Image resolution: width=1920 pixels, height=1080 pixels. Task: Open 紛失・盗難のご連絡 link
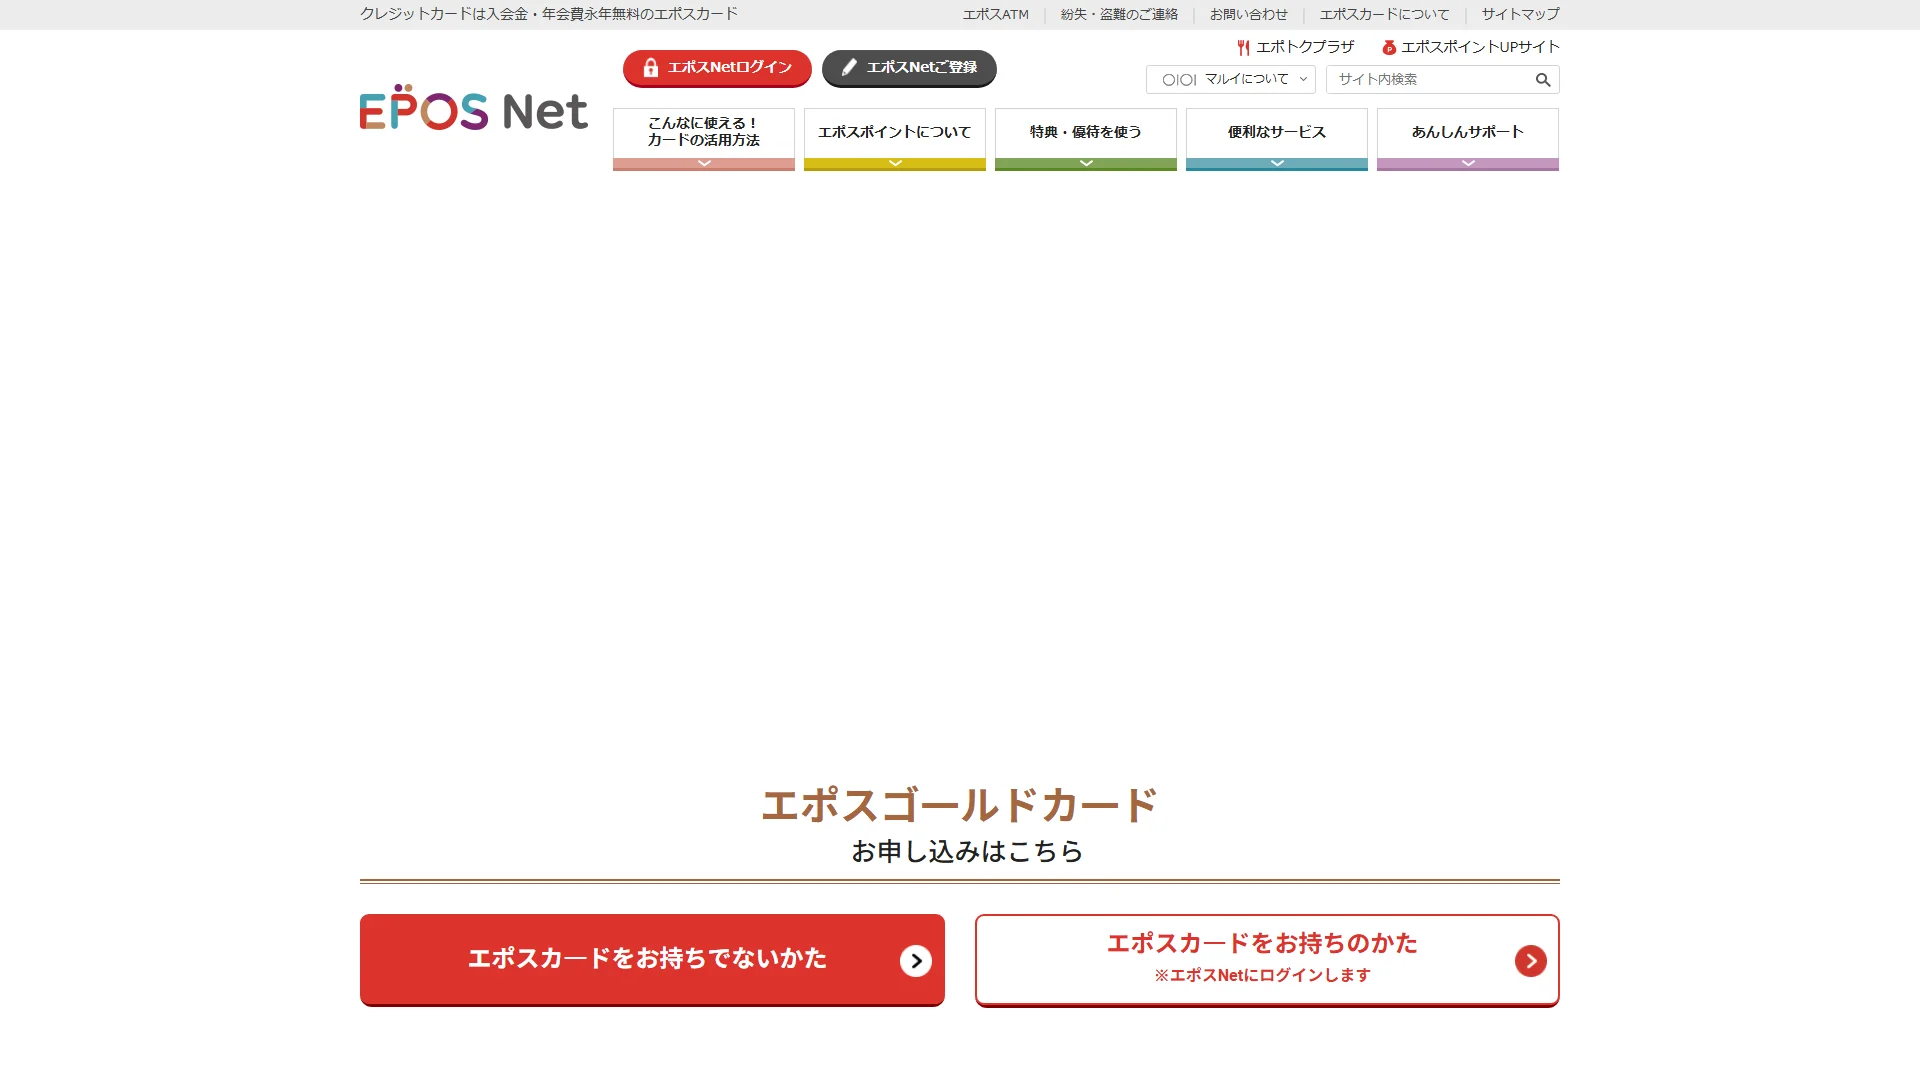pos(1119,14)
